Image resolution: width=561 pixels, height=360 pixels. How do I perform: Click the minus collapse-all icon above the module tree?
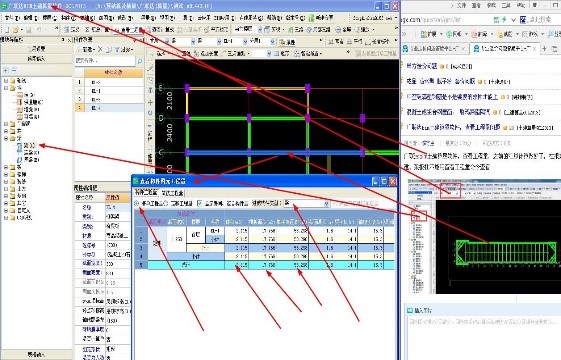[14, 70]
